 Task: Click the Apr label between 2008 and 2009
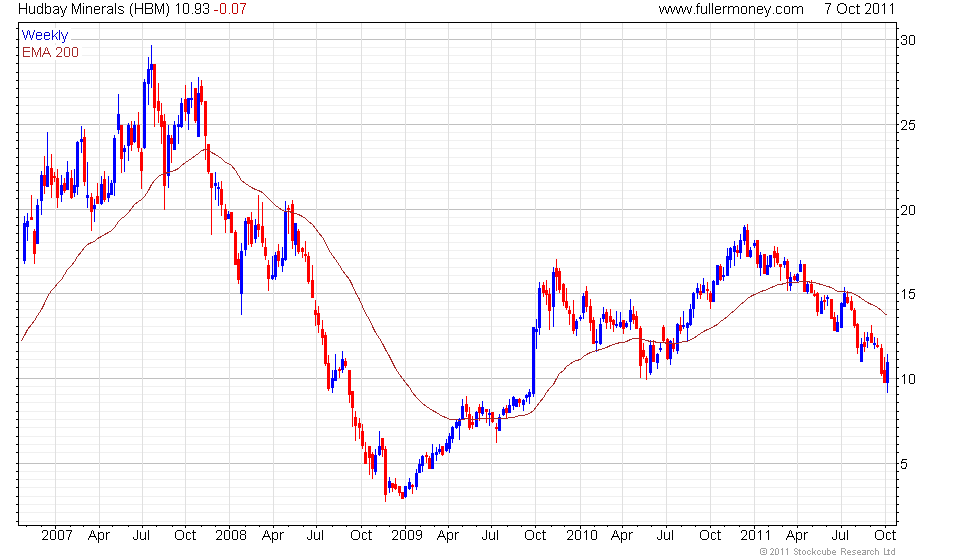coord(272,536)
